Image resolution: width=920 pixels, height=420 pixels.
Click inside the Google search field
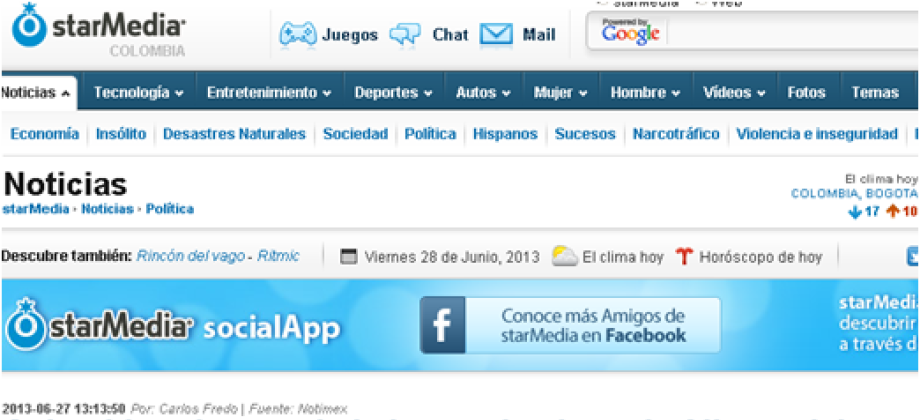pyautogui.click(x=792, y=32)
